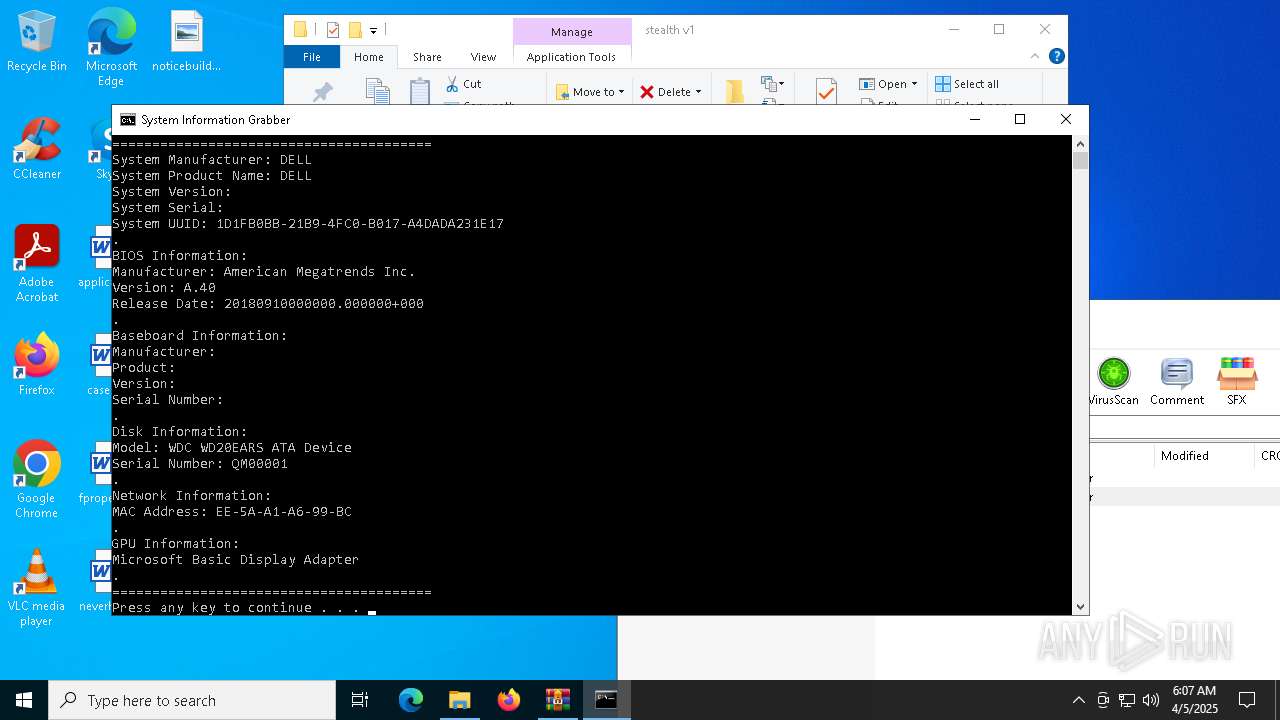Collapse the Explorer ribbon with the chevron
Image resolution: width=1280 pixels, height=720 pixels.
tap(1036, 56)
